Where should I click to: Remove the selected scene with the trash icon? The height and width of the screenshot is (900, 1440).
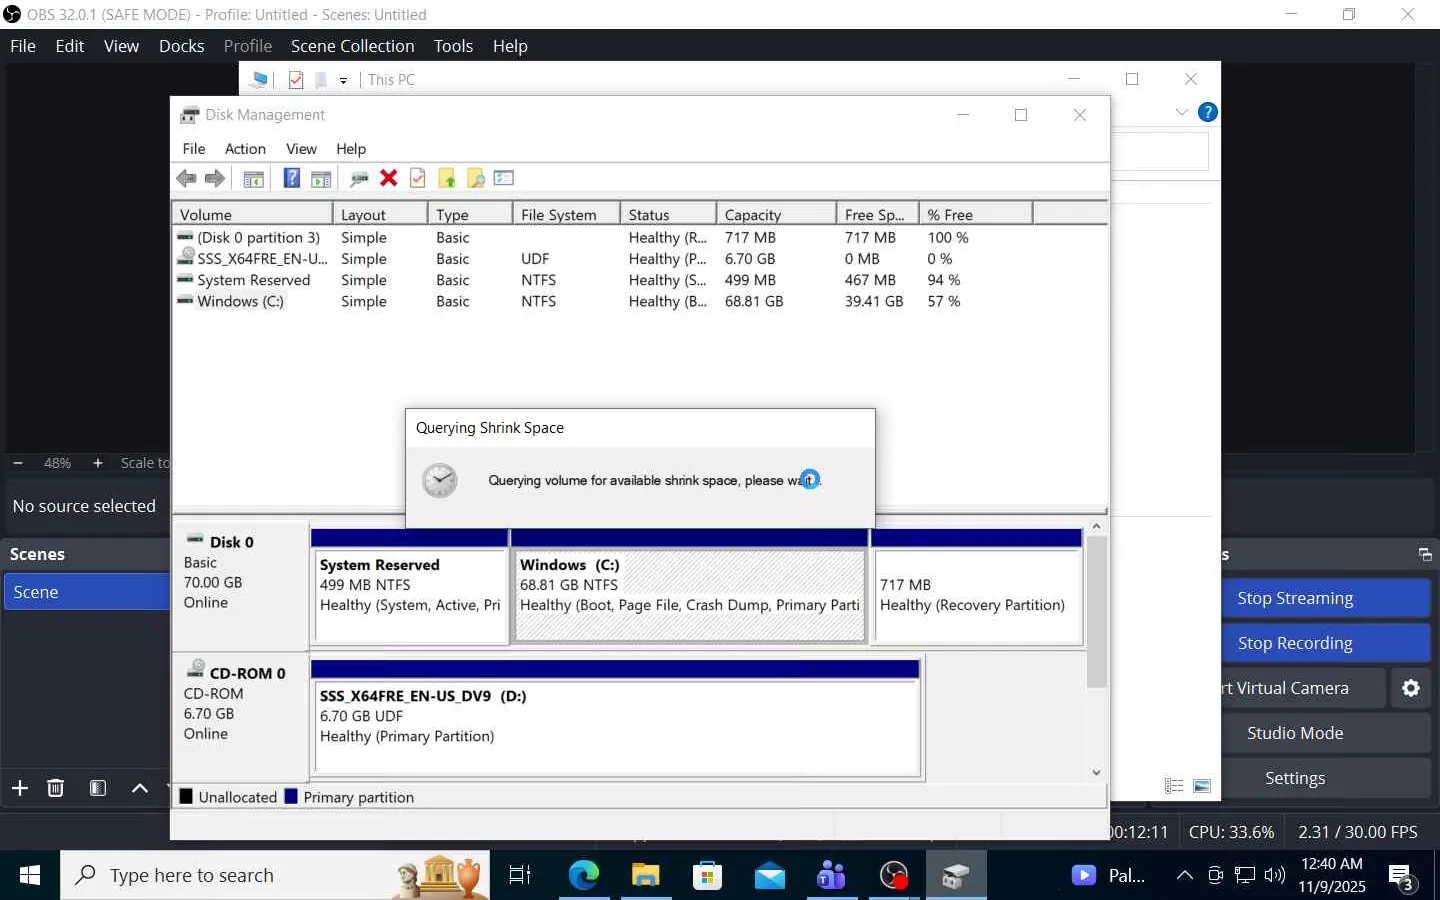[x=56, y=788]
